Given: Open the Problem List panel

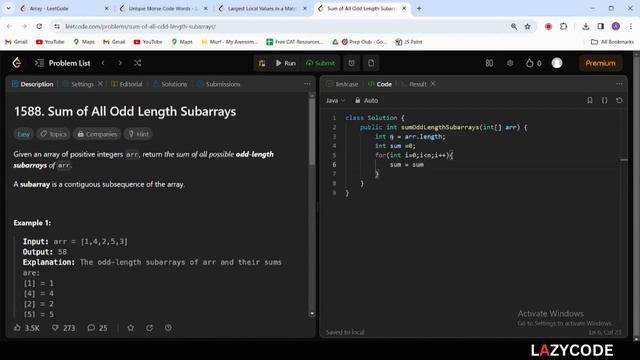Looking at the screenshot, I should [x=62, y=63].
